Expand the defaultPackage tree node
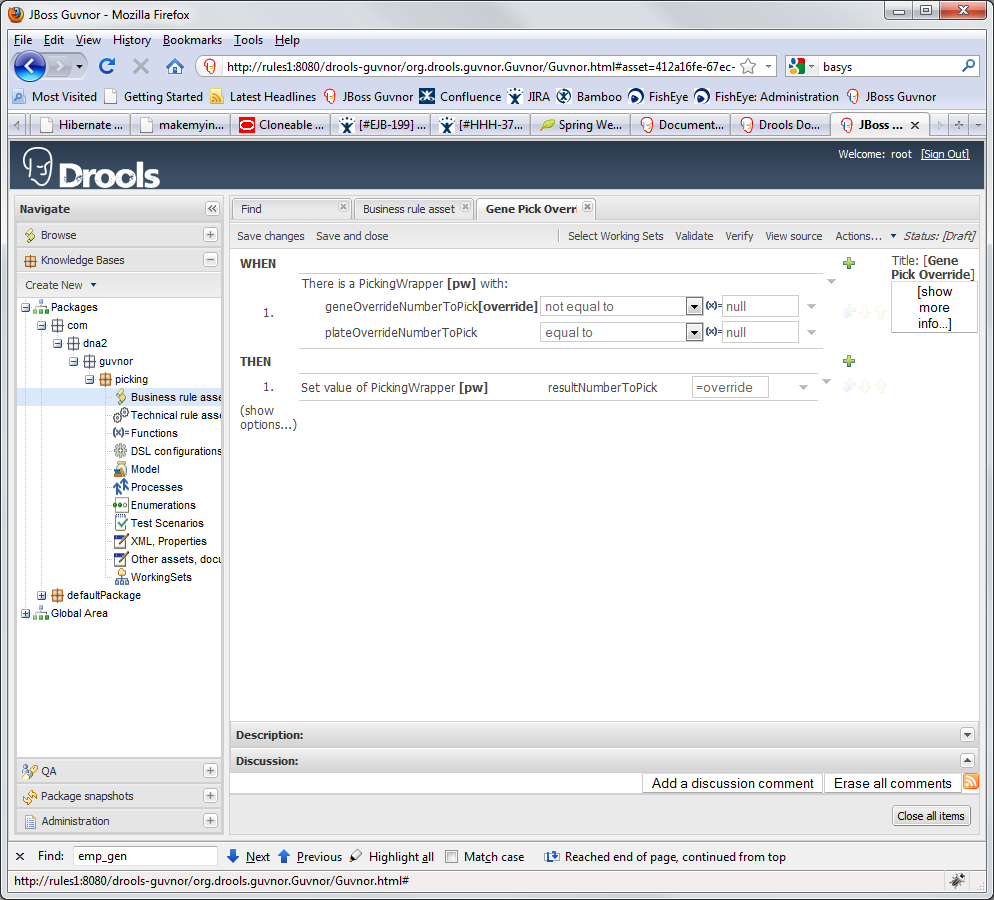This screenshot has height=900, width=994. pos(42,595)
